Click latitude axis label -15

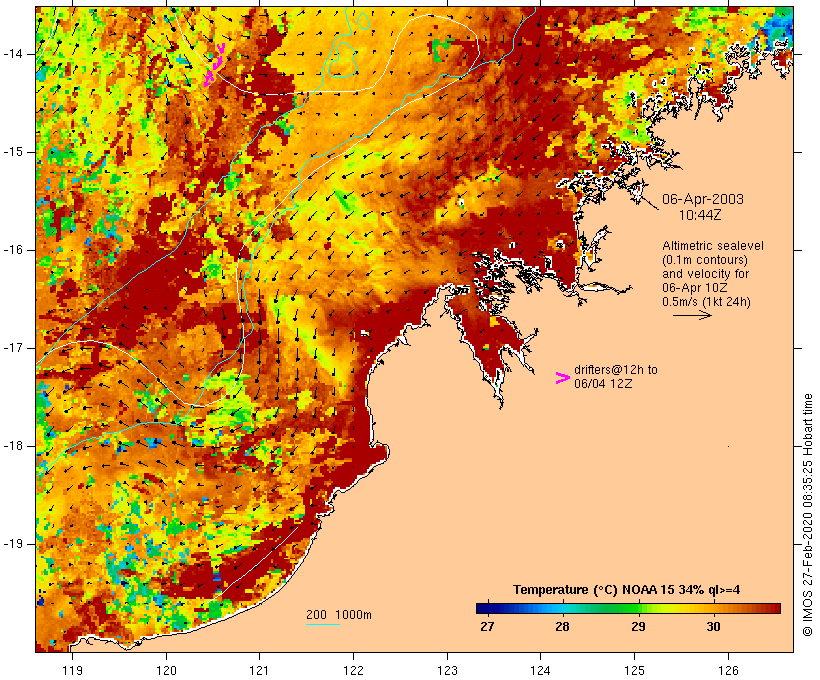click(x=13, y=152)
